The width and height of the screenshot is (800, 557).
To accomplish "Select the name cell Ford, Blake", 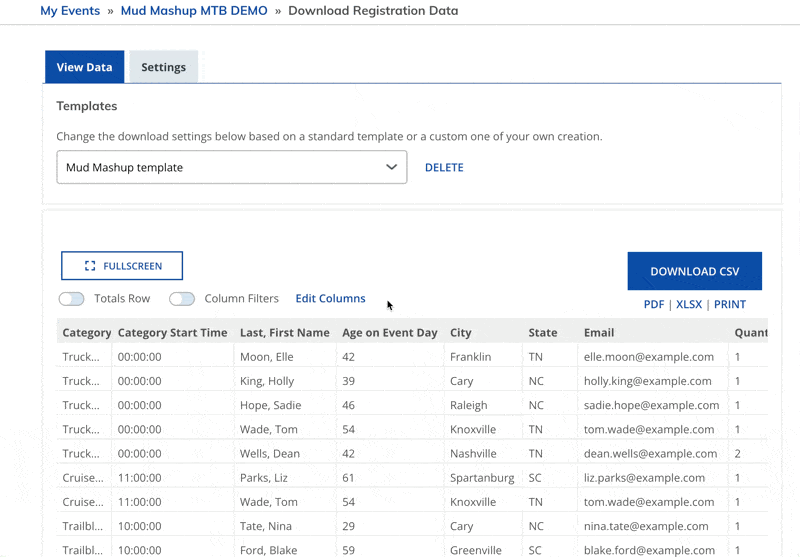I will pos(268,550).
